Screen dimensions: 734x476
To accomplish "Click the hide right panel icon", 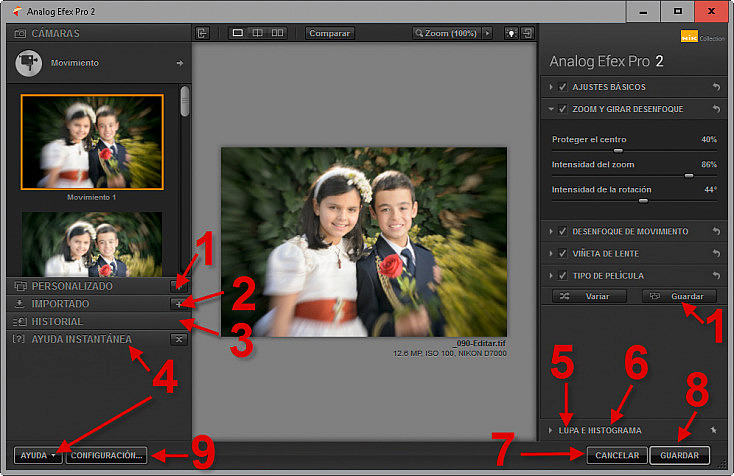I will pyautogui.click(x=528, y=33).
